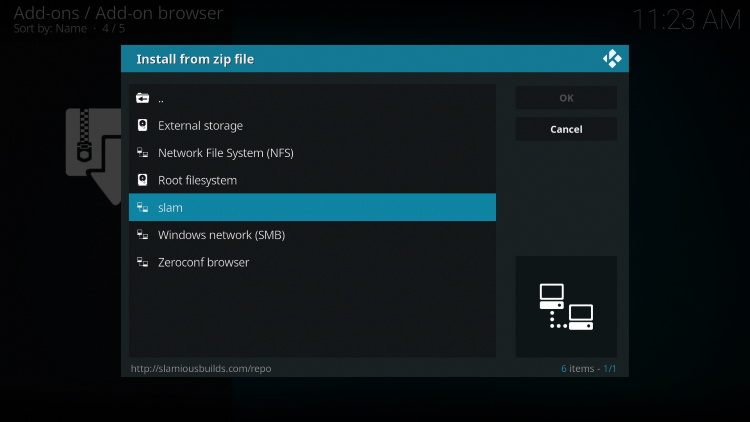Click the NFS network share icon
The image size is (750, 422).
(143, 153)
